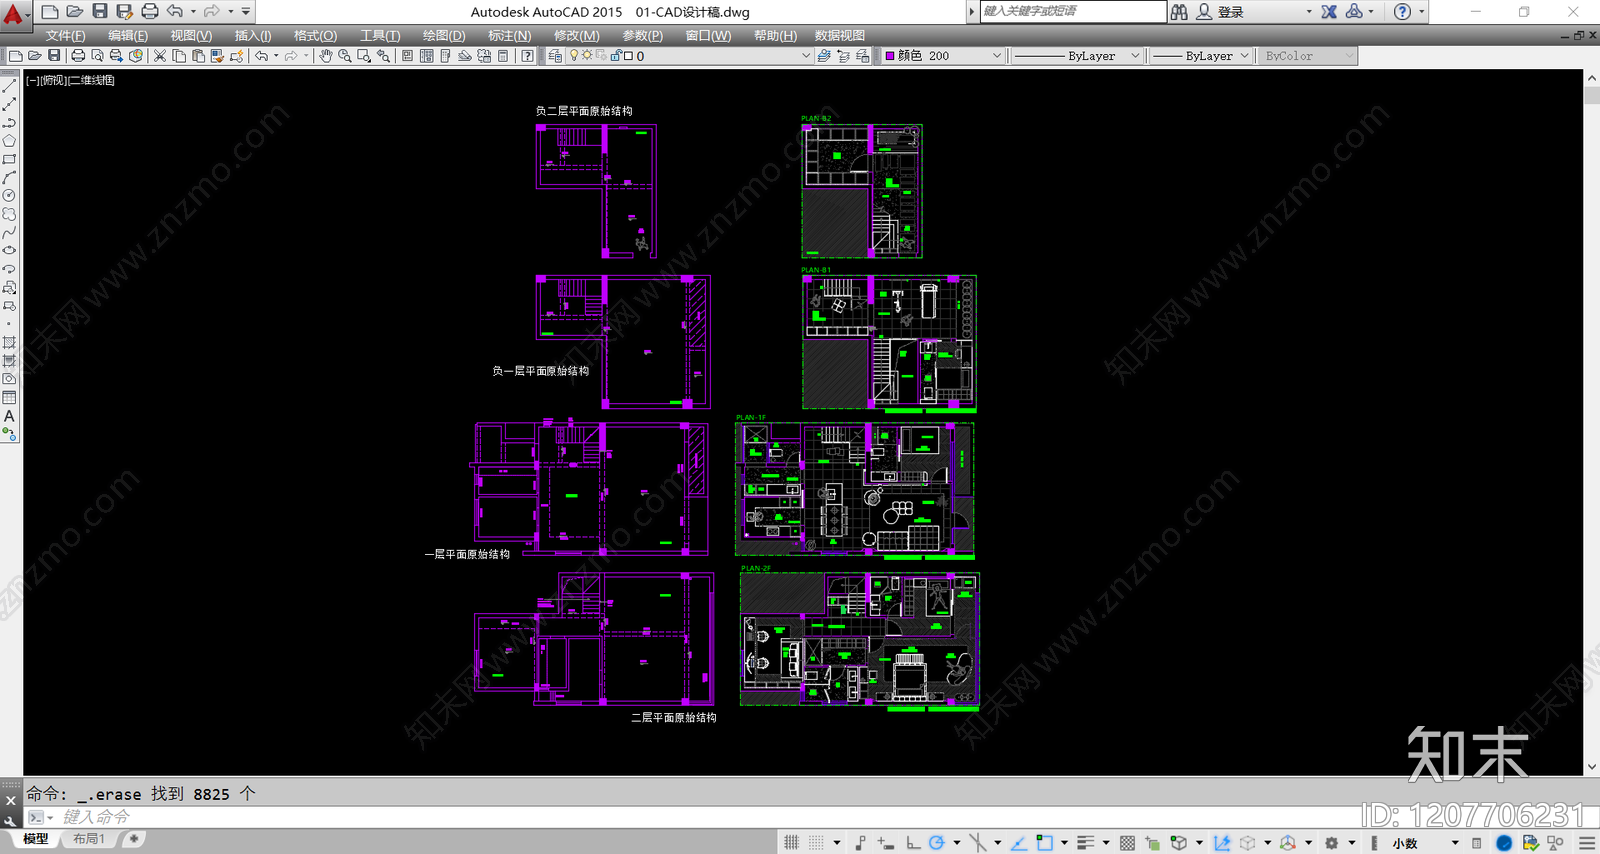This screenshot has height=854, width=1600.
Task: Open the 修改(M) menu
Action: pos(577,35)
